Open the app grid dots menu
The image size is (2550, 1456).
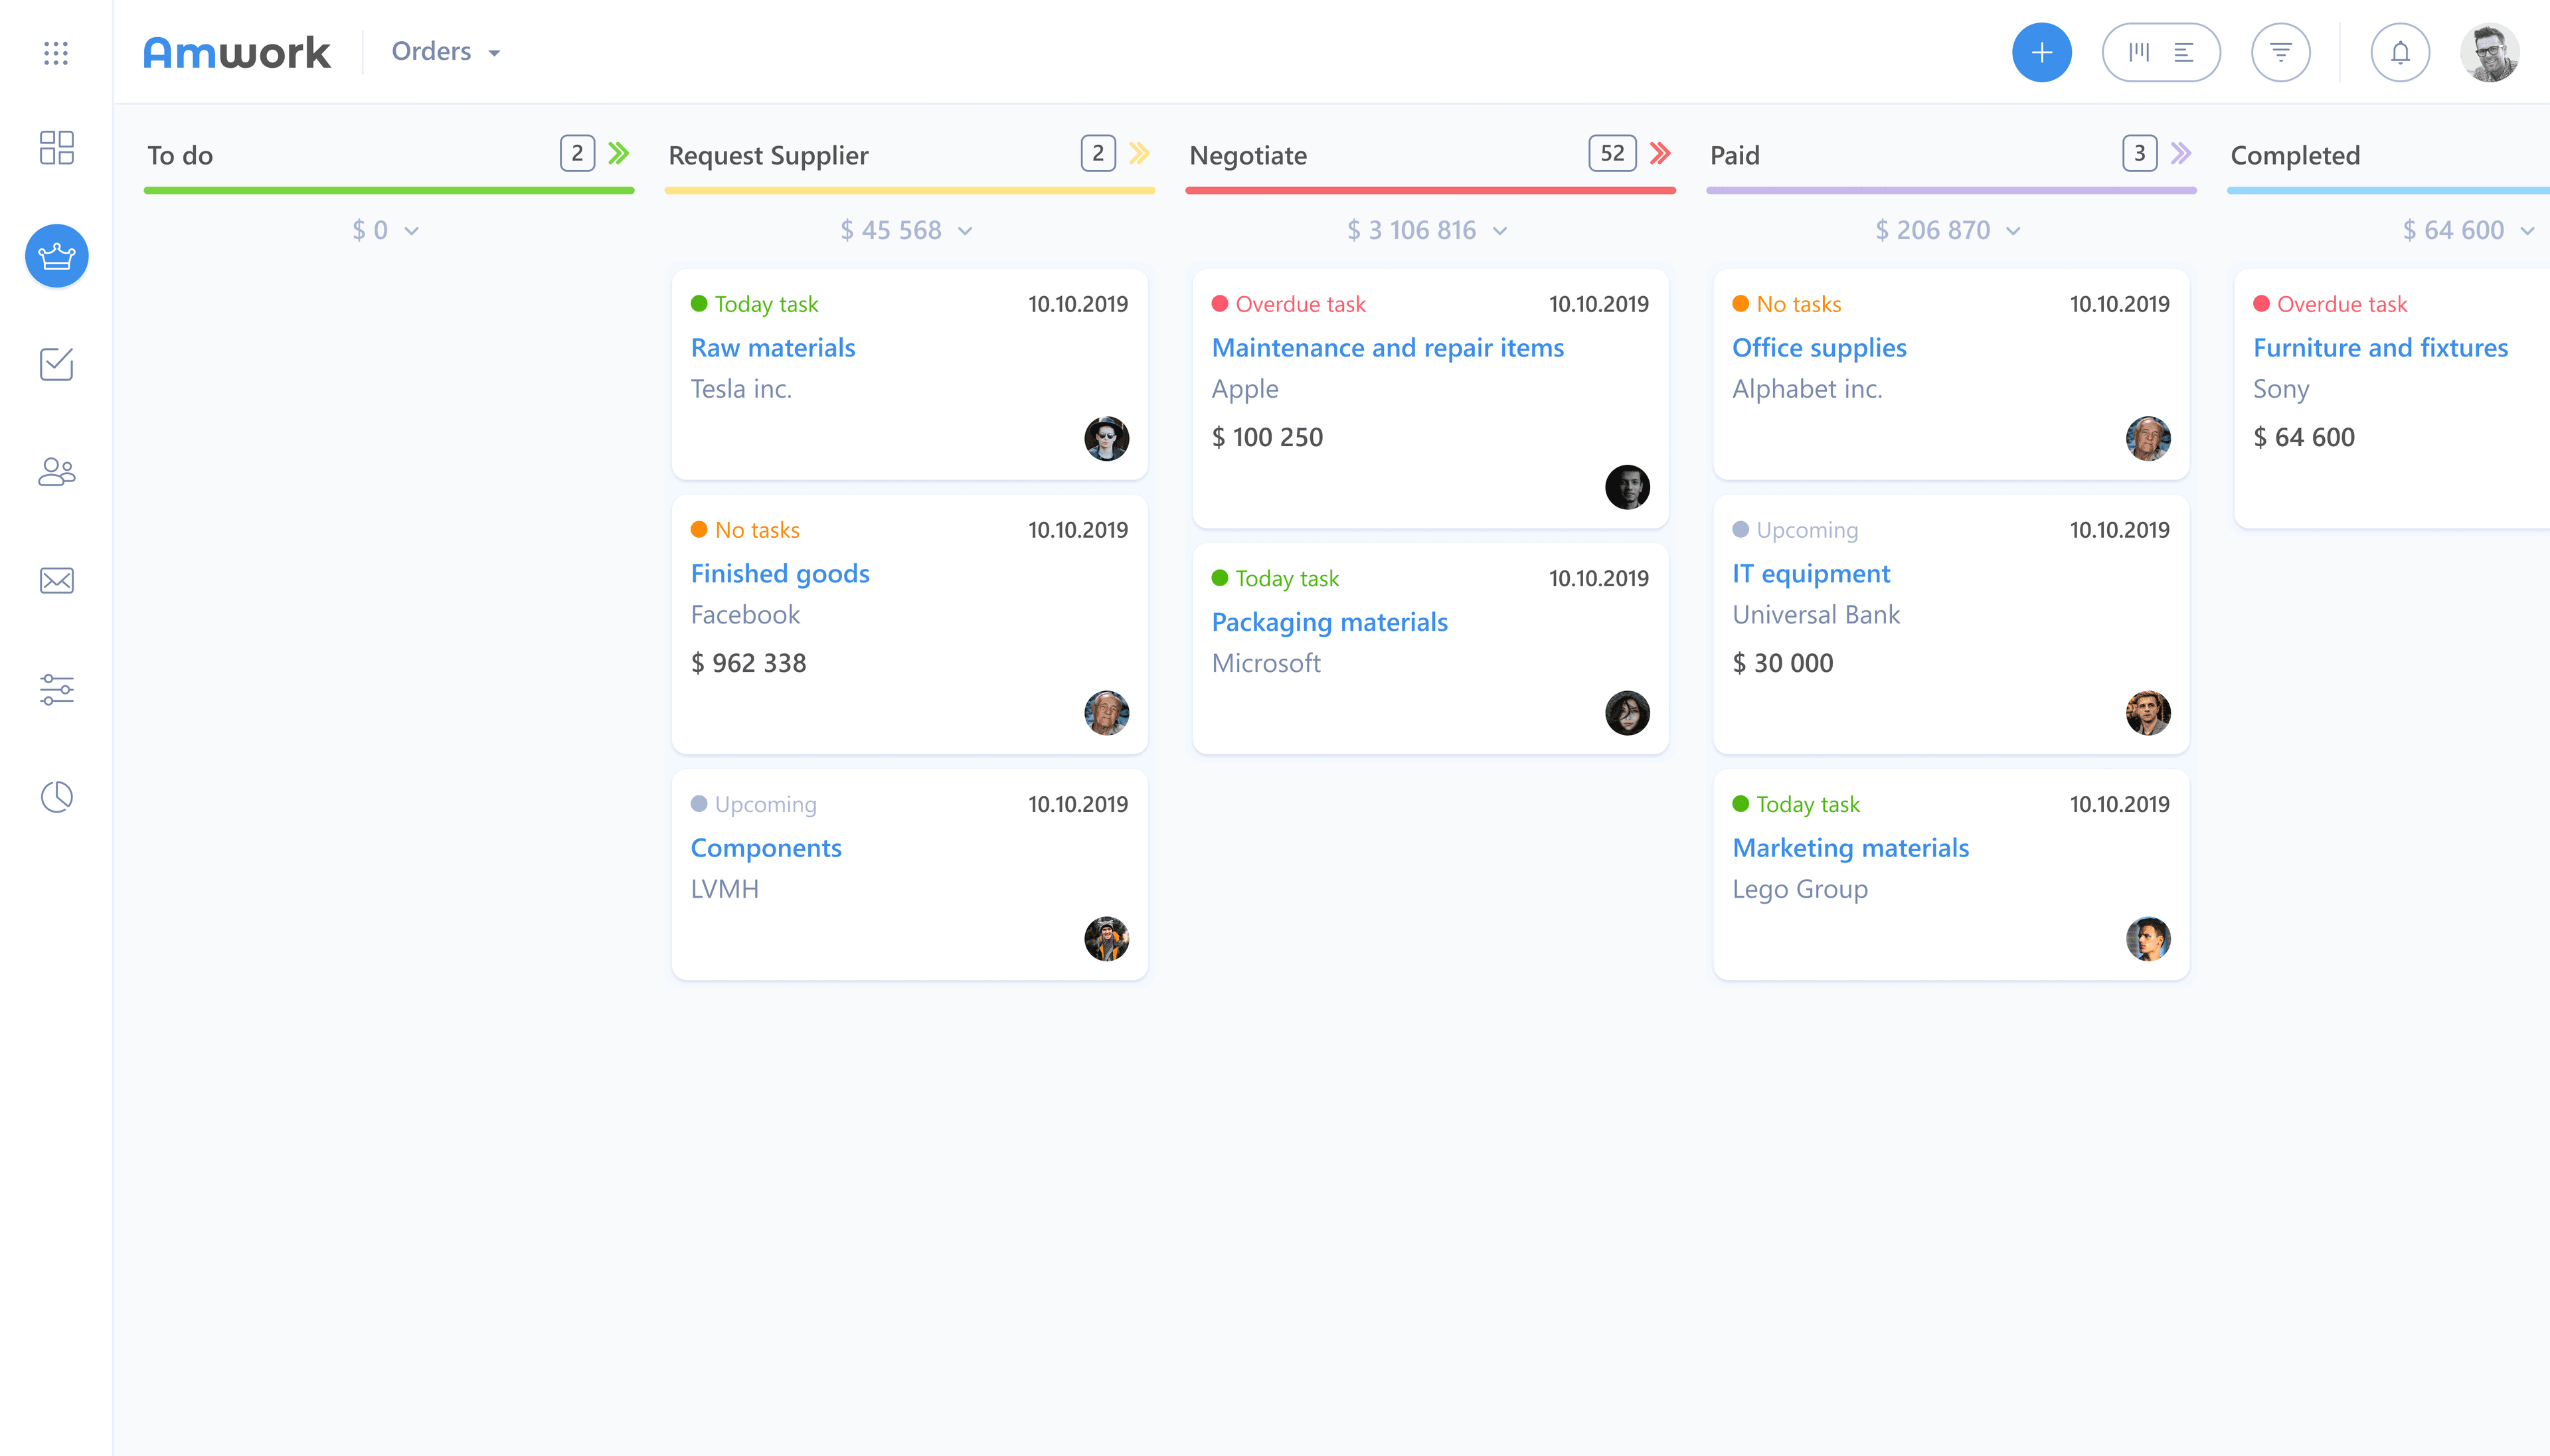pos(56,53)
